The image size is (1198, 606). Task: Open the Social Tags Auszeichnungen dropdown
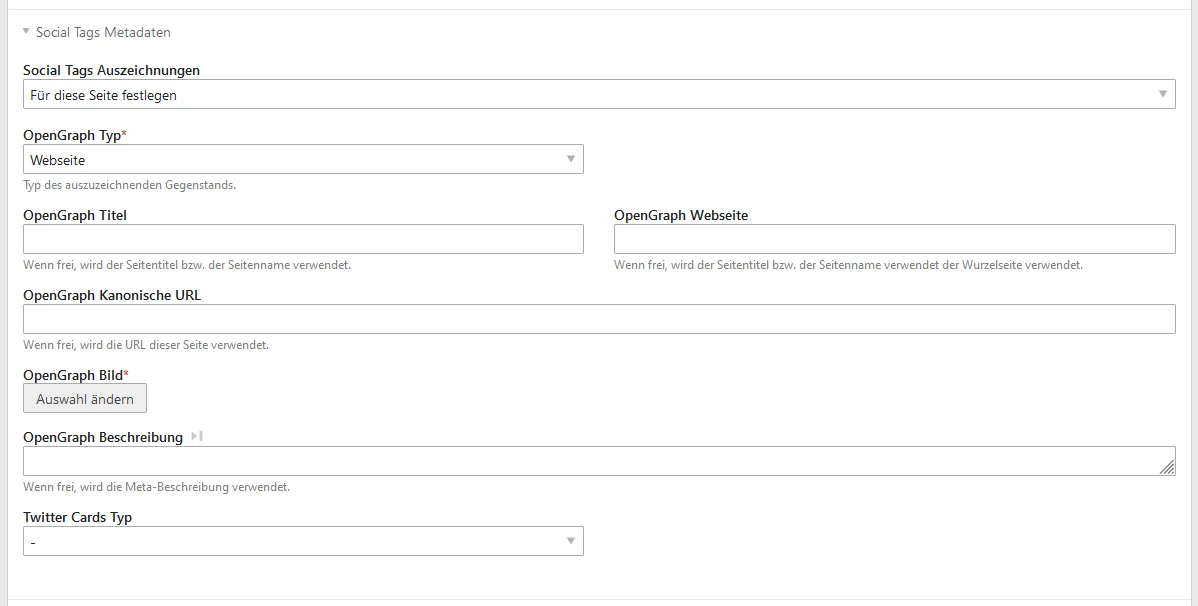598,95
